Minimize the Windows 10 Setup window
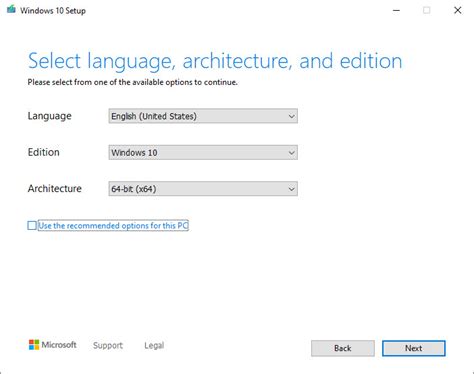Image resolution: width=474 pixels, height=374 pixels. click(396, 10)
